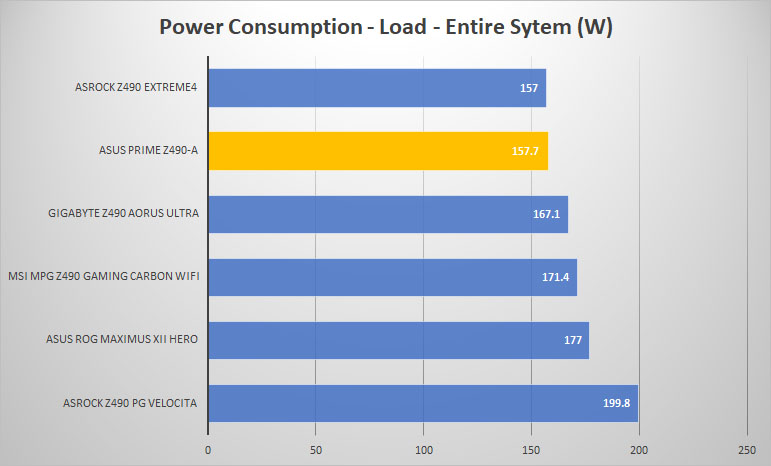
Task: Click the bar value 167.1
Action: pos(546,214)
